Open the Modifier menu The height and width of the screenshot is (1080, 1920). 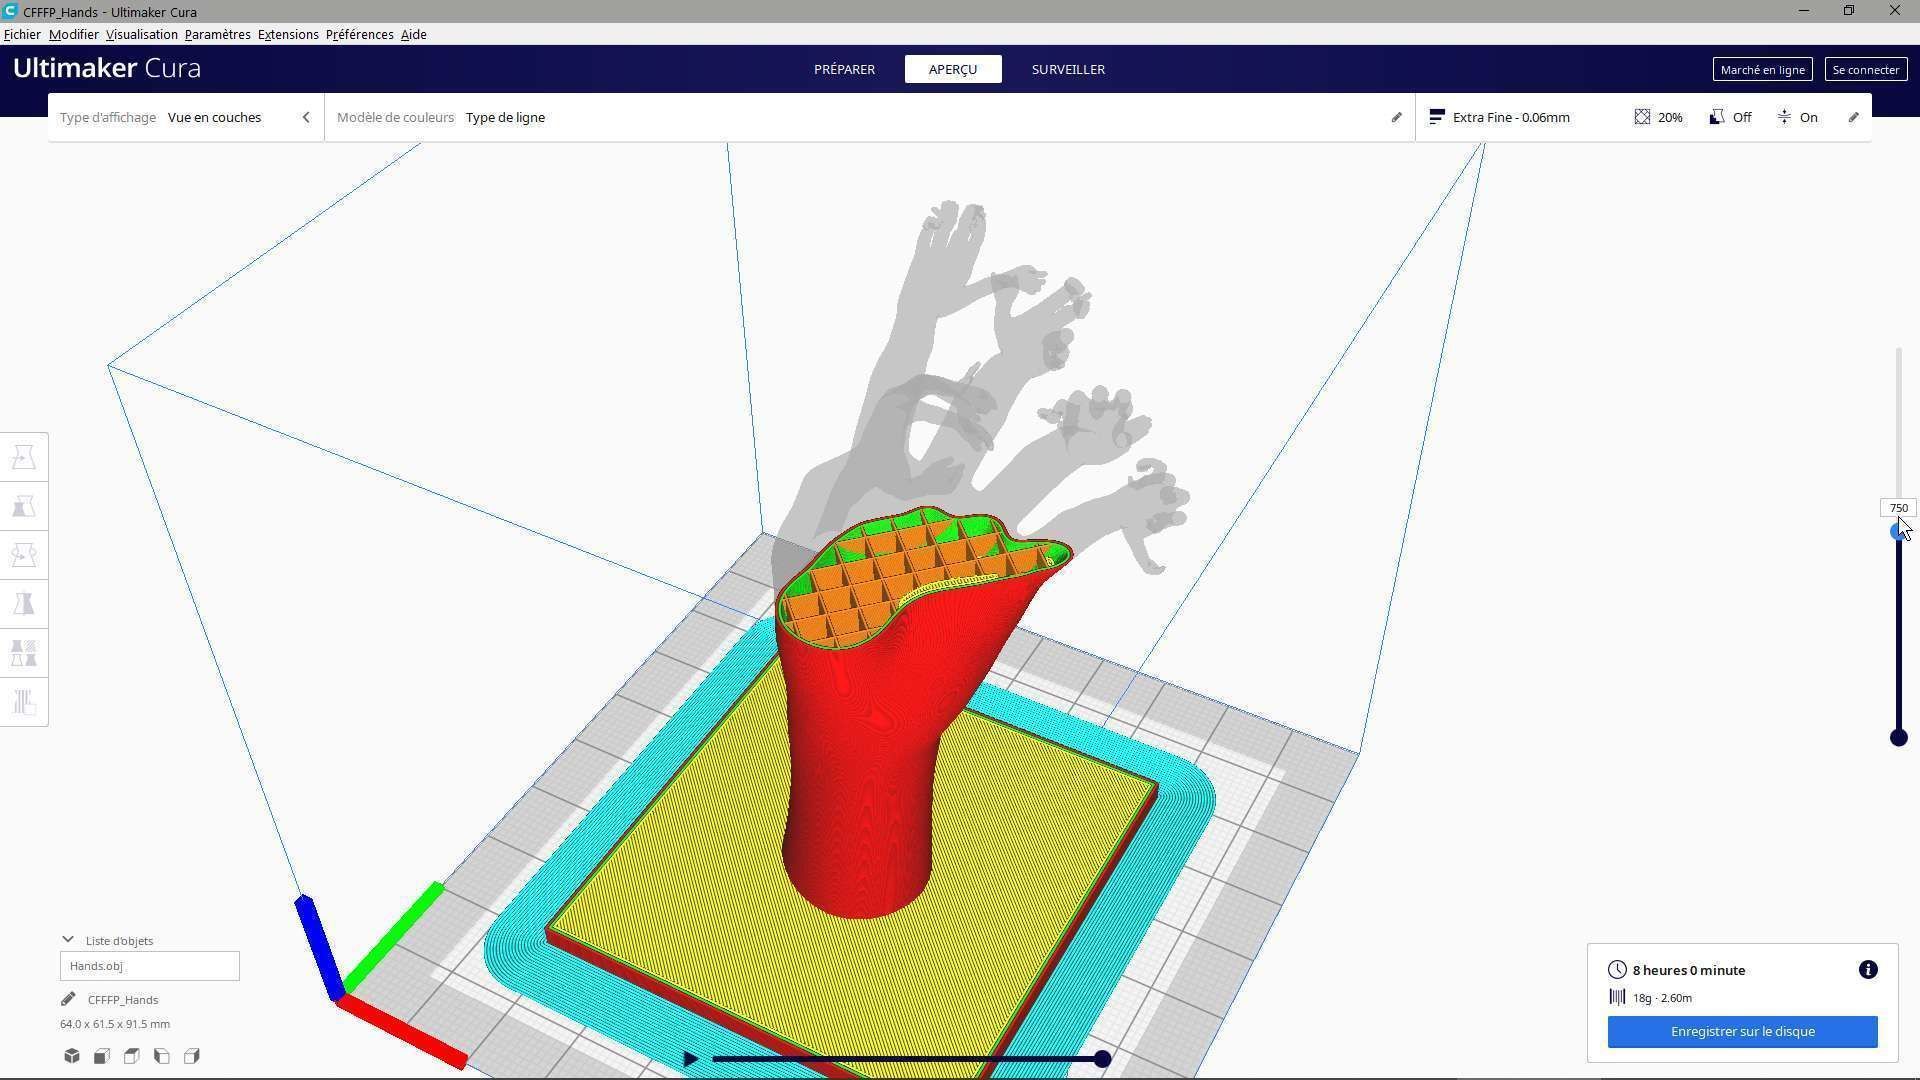point(74,34)
